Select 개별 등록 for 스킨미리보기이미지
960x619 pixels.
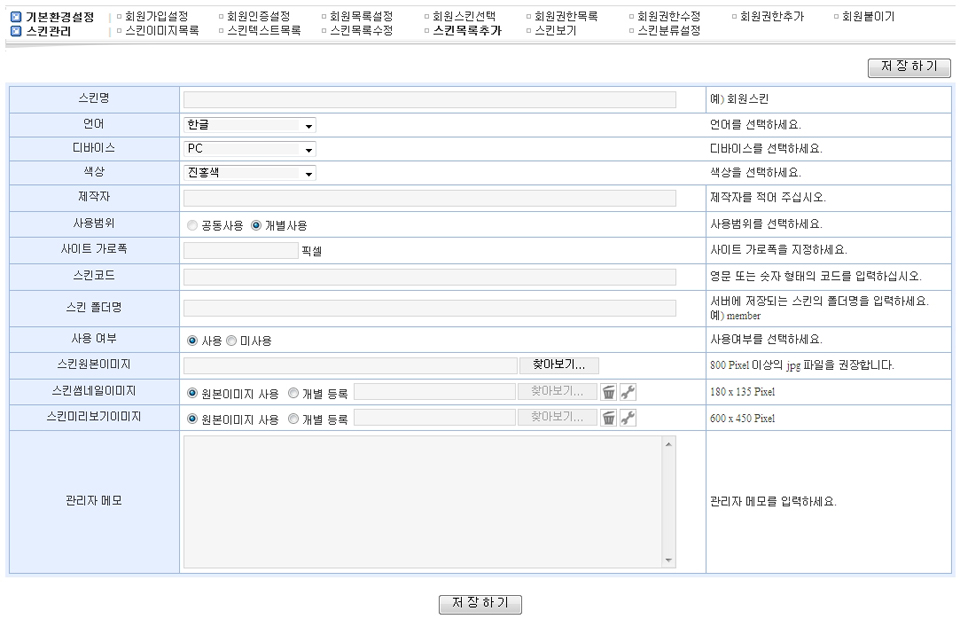pyautogui.click(x=294, y=419)
